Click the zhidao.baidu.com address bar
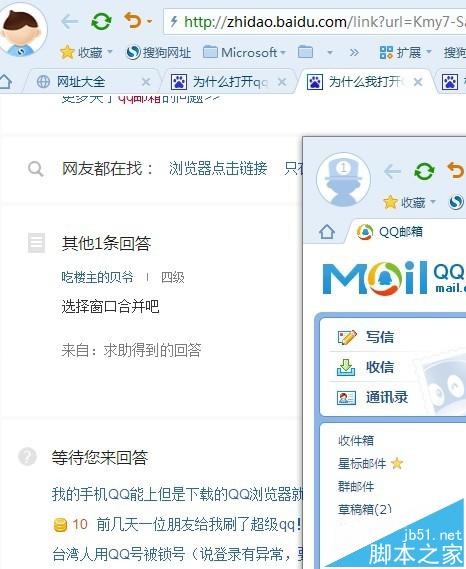 coord(316,22)
